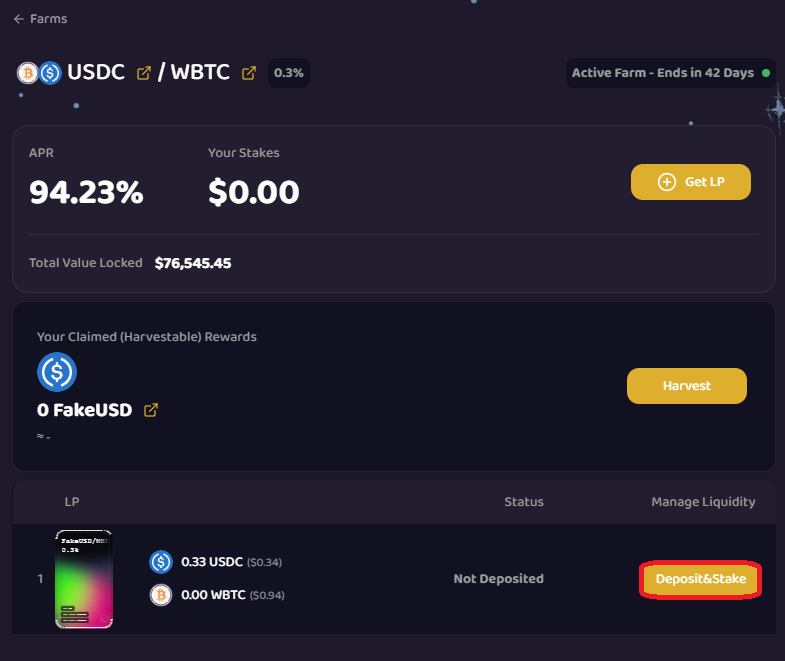This screenshot has height=661, width=785.
Task: Click the Manage Liquidity column header
Action: click(x=703, y=502)
